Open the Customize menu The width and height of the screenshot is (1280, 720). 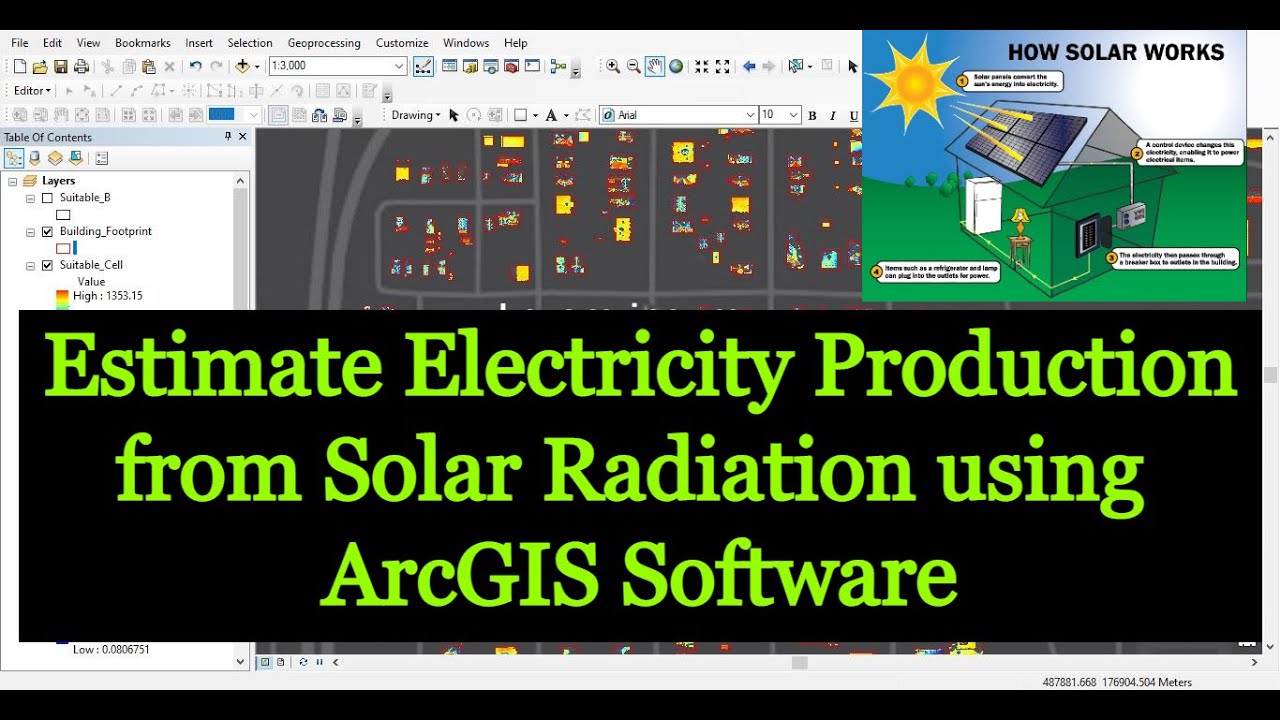[x=402, y=43]
